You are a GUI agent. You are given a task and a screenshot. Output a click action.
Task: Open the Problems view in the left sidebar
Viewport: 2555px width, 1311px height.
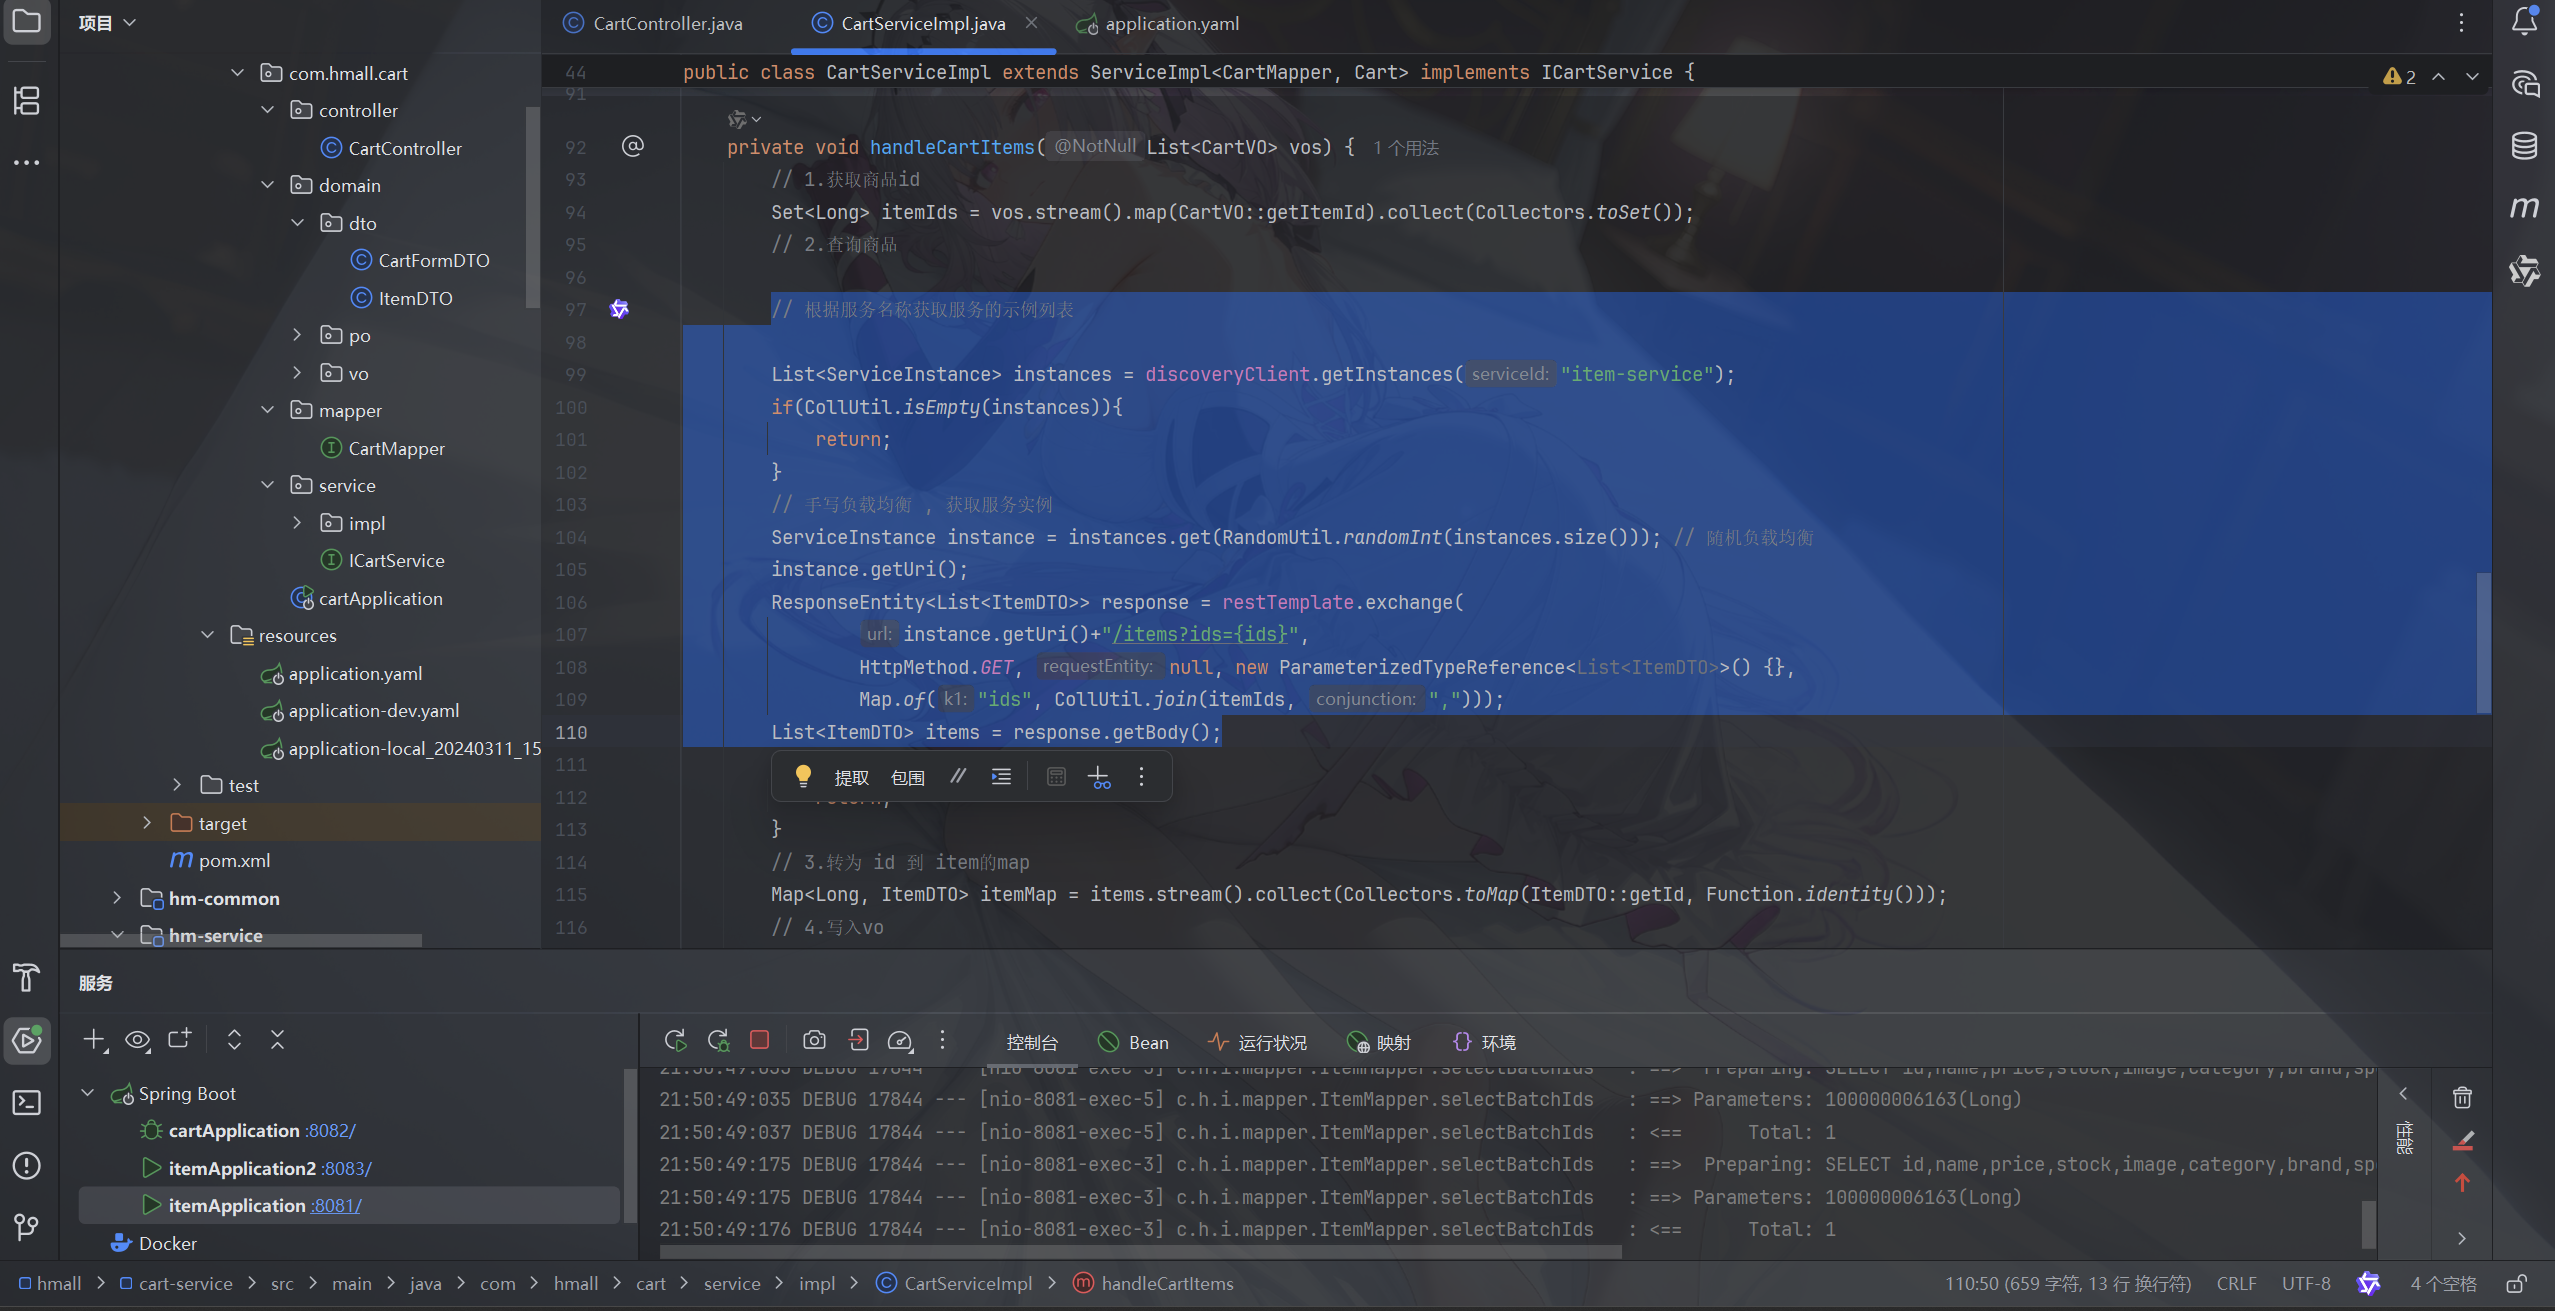[26, 1166]
